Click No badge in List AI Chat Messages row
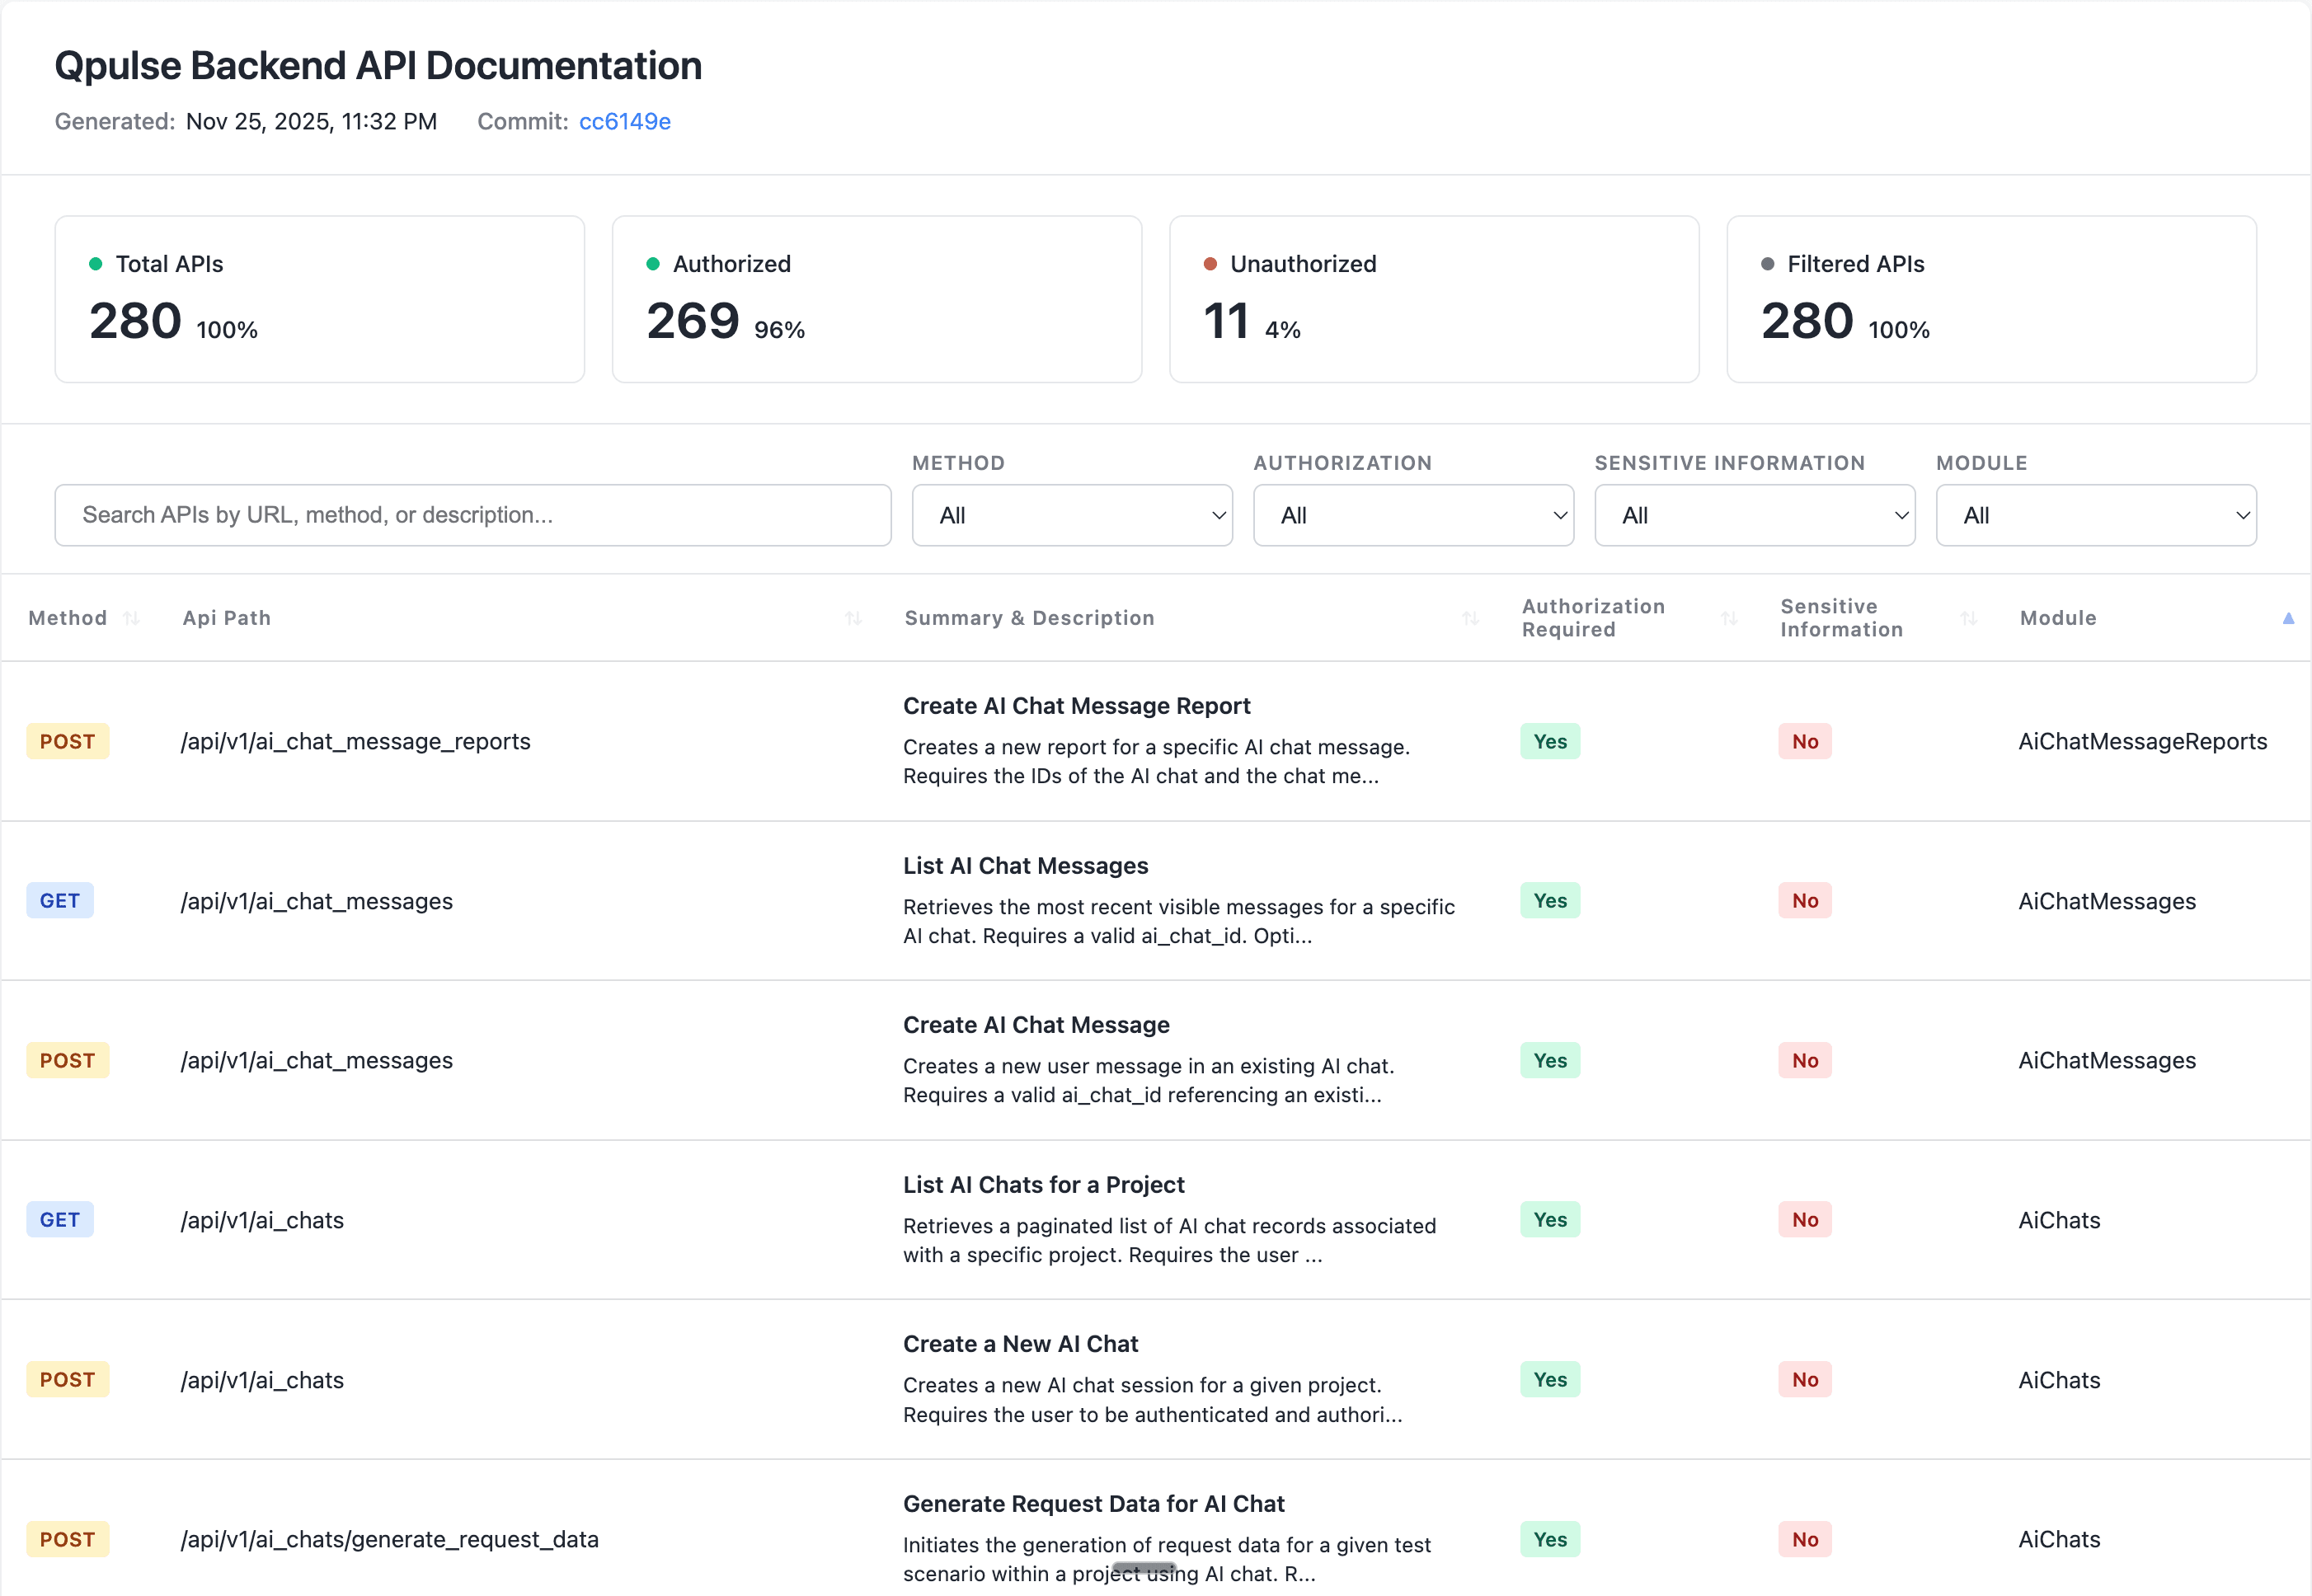 pos(1805,900)
